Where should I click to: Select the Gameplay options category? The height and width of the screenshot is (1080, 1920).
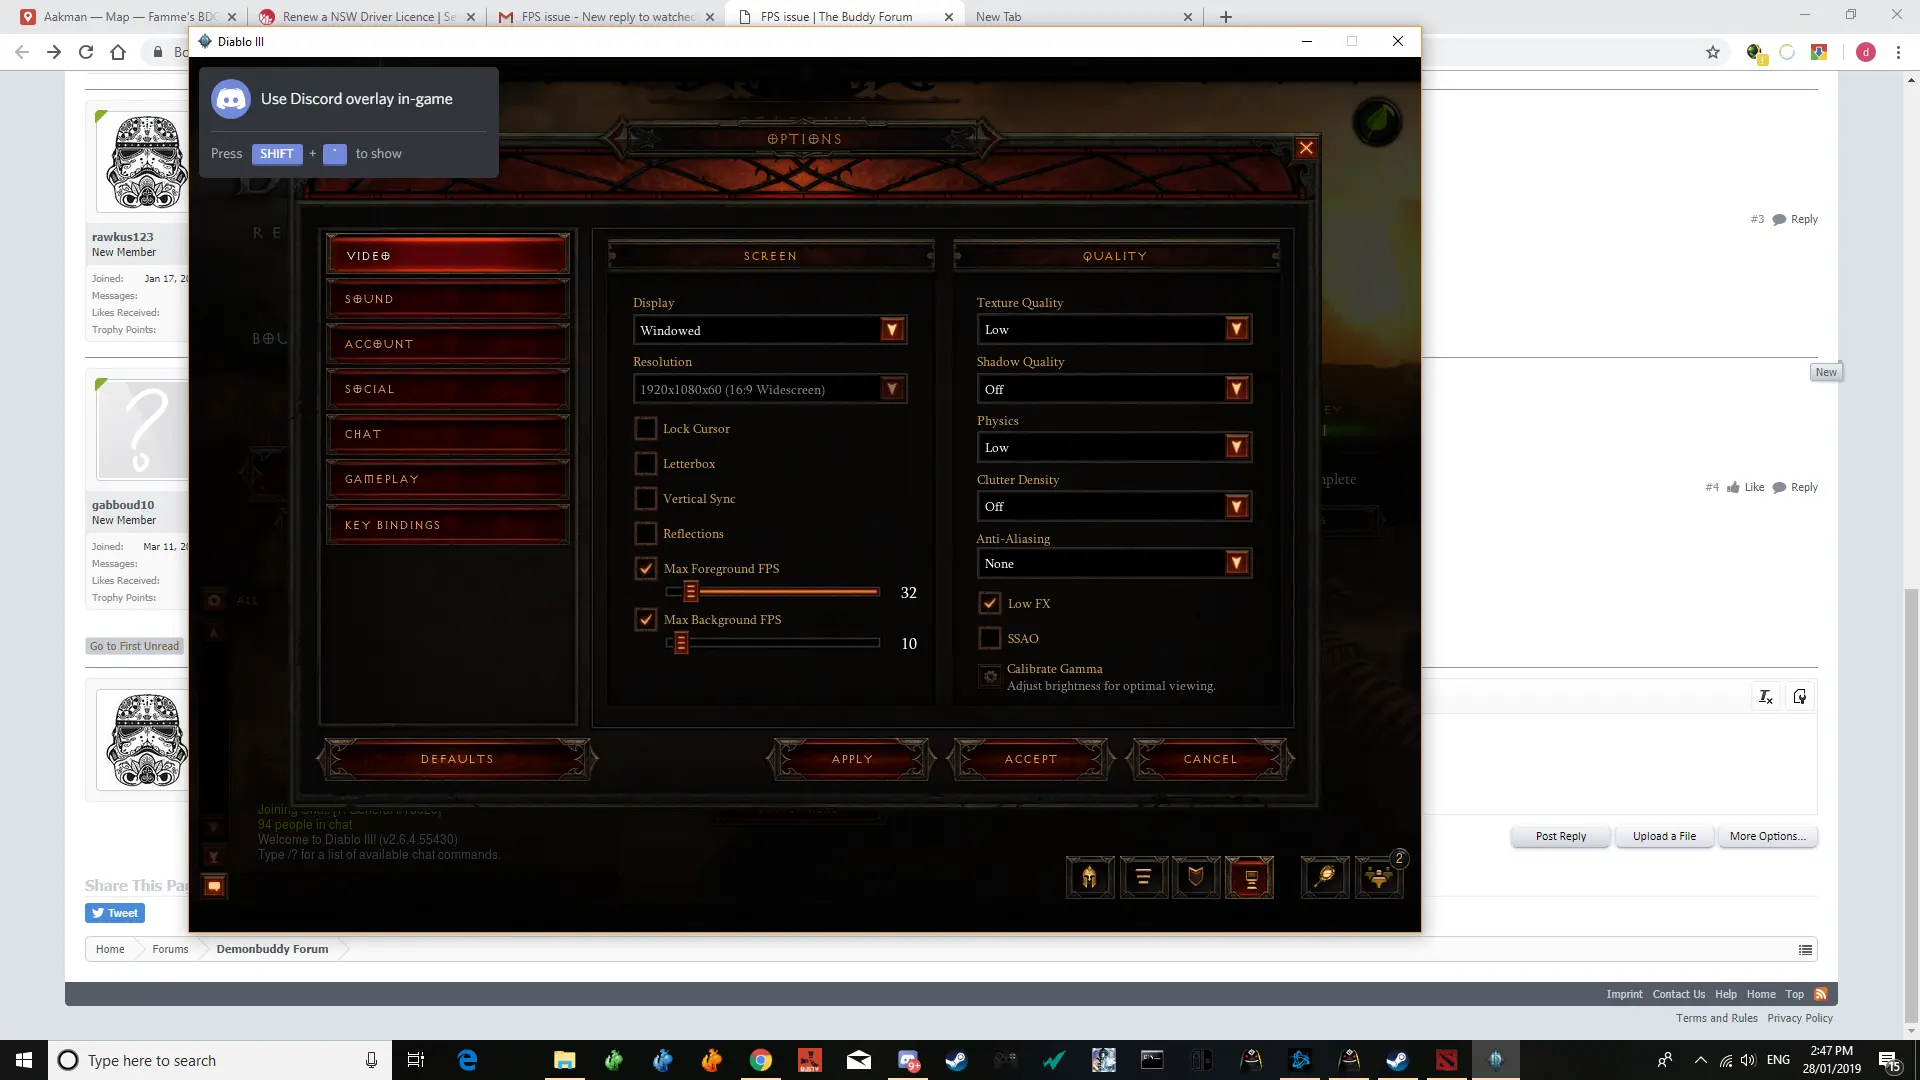click(x=448, y=479)
